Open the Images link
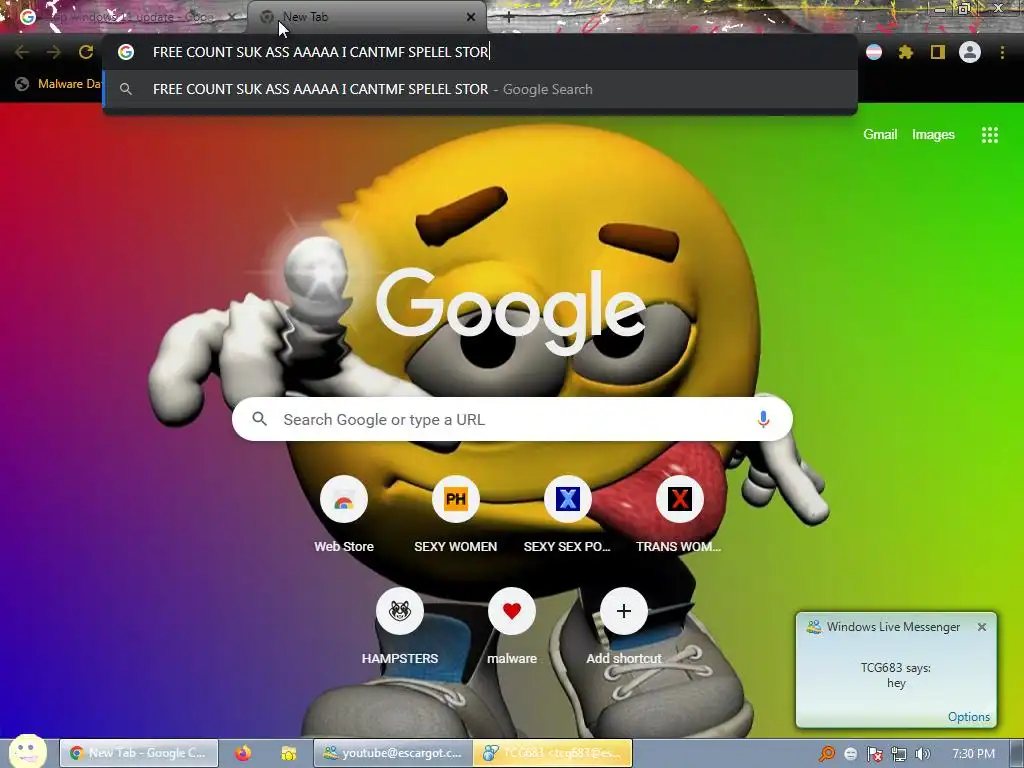The width and height of the screenshot is (1024, 768). point(933,135)
